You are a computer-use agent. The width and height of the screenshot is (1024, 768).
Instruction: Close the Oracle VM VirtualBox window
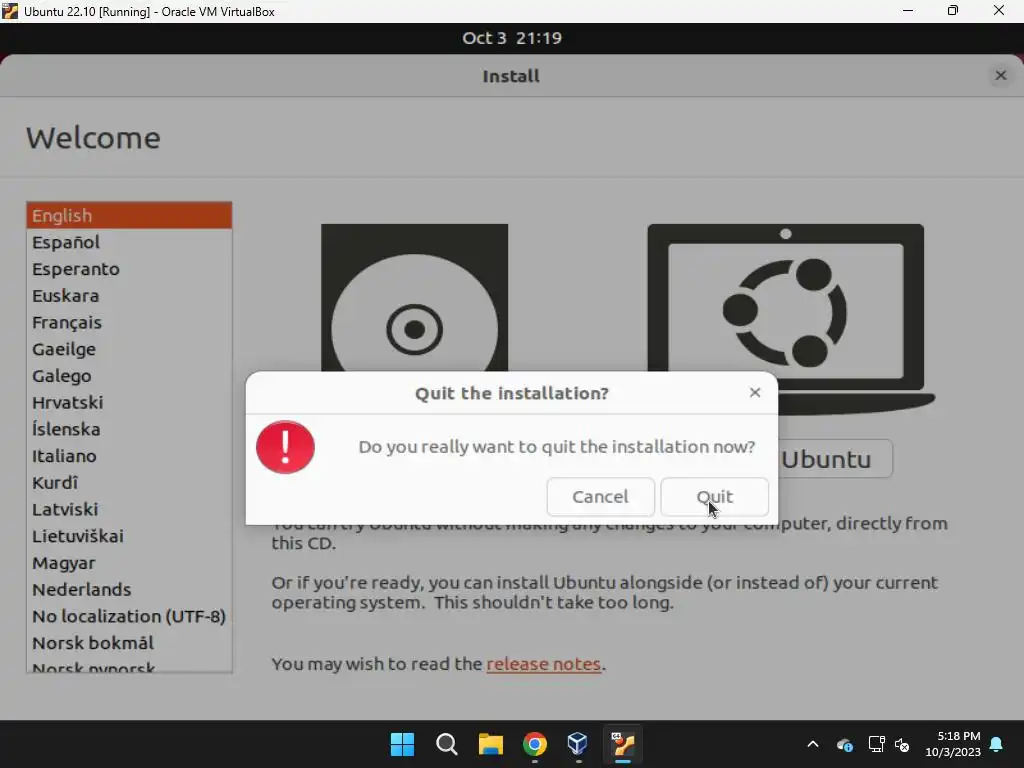click(999, 11)
